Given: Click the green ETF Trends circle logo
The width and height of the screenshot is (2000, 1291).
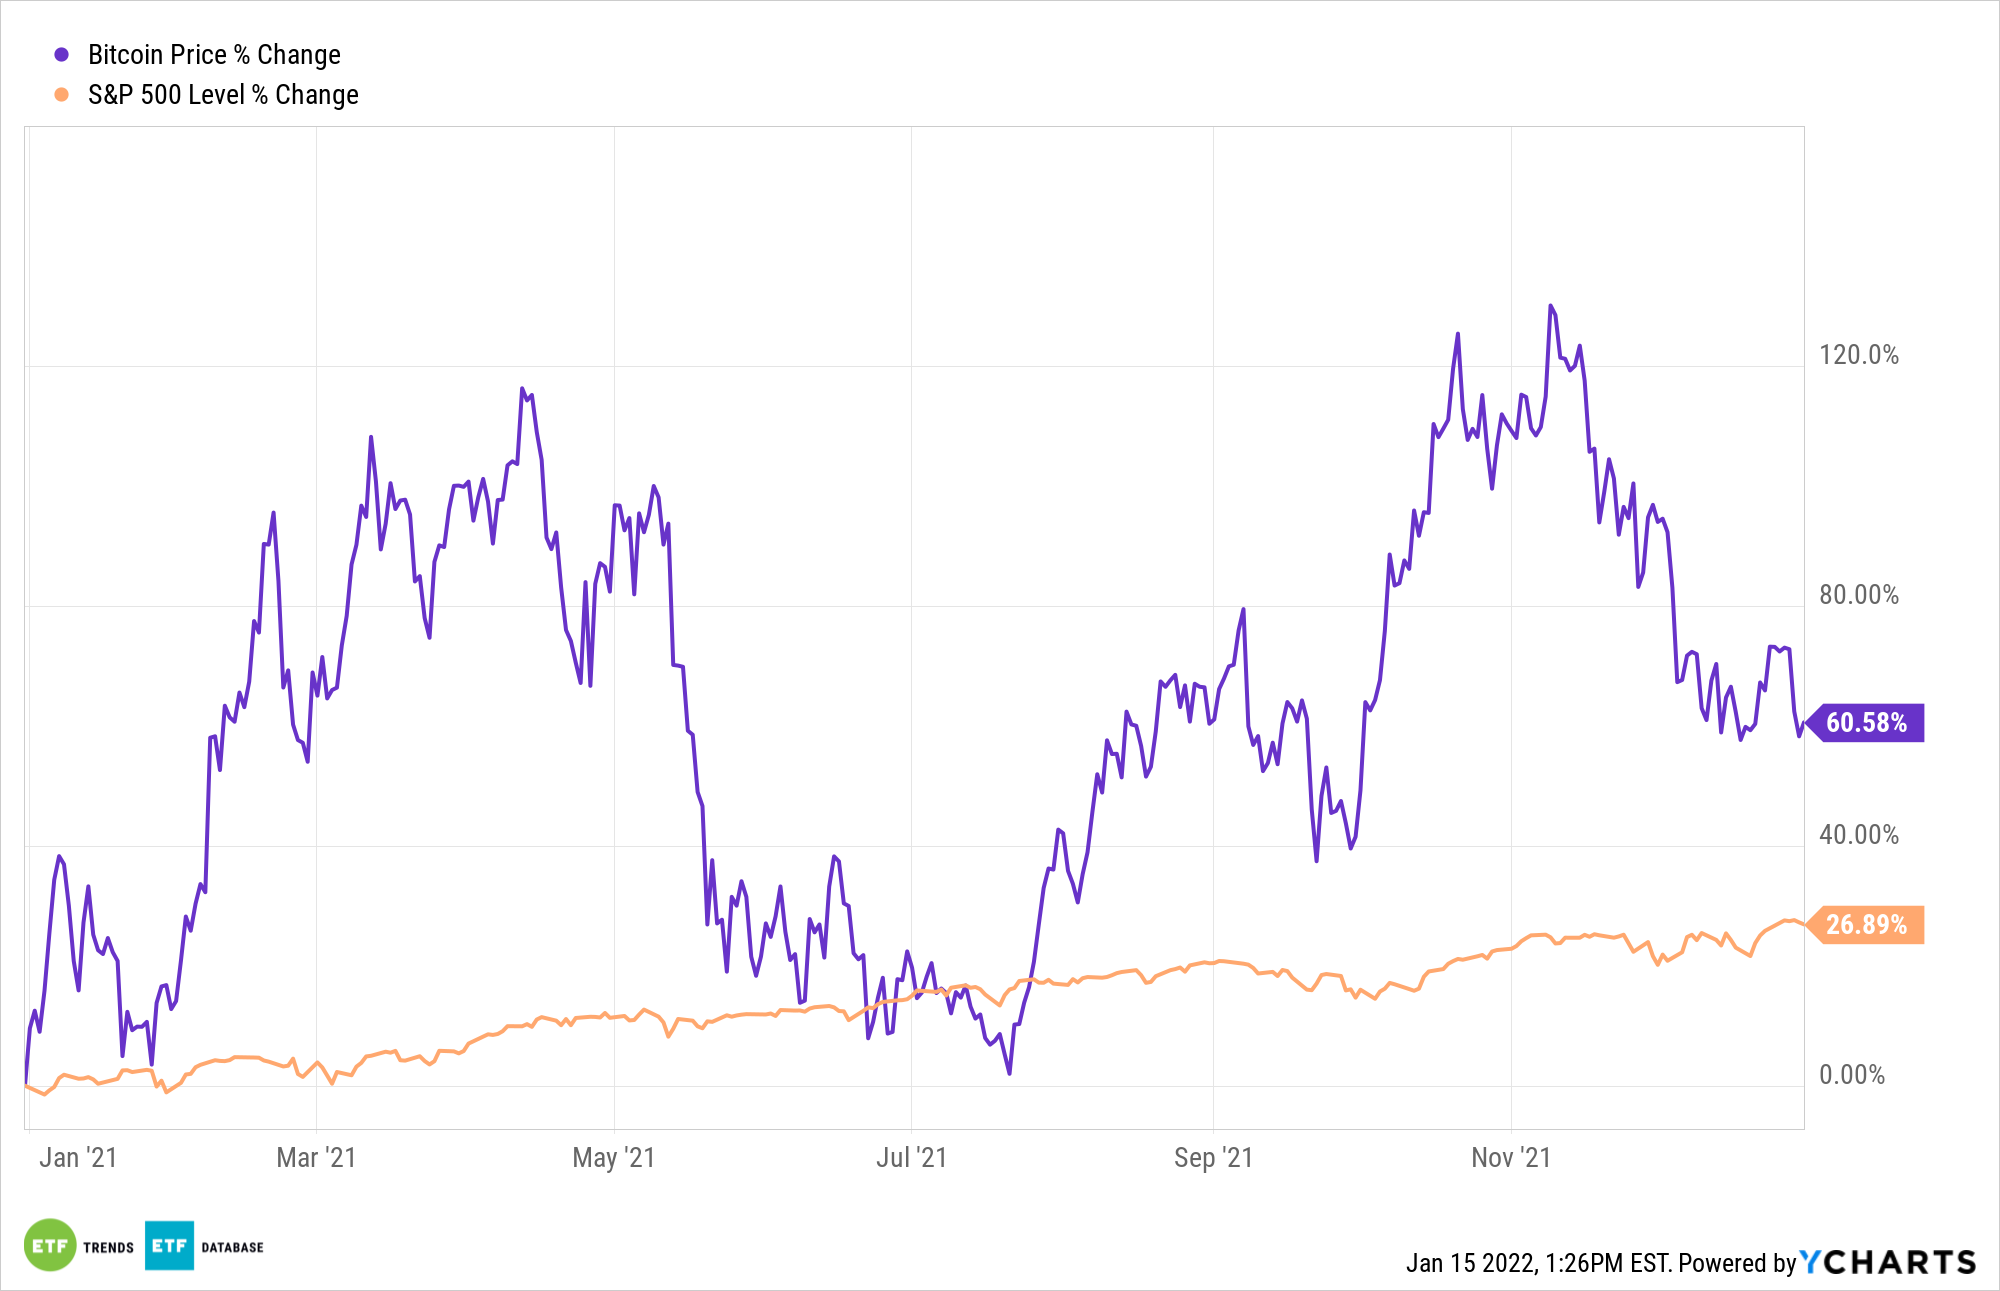Looking at the screenshot, I should pos(50,1245).
